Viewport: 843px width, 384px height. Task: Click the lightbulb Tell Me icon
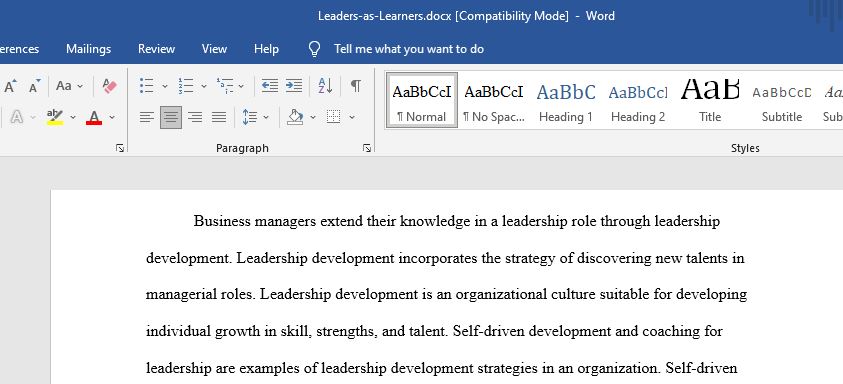[315, 49]
